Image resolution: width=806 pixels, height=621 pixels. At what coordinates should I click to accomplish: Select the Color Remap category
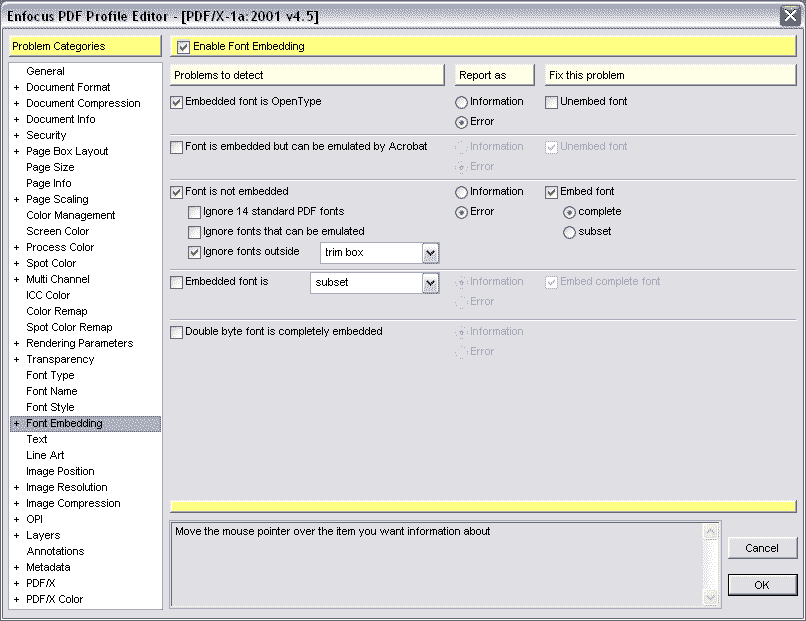click(57, 312)
